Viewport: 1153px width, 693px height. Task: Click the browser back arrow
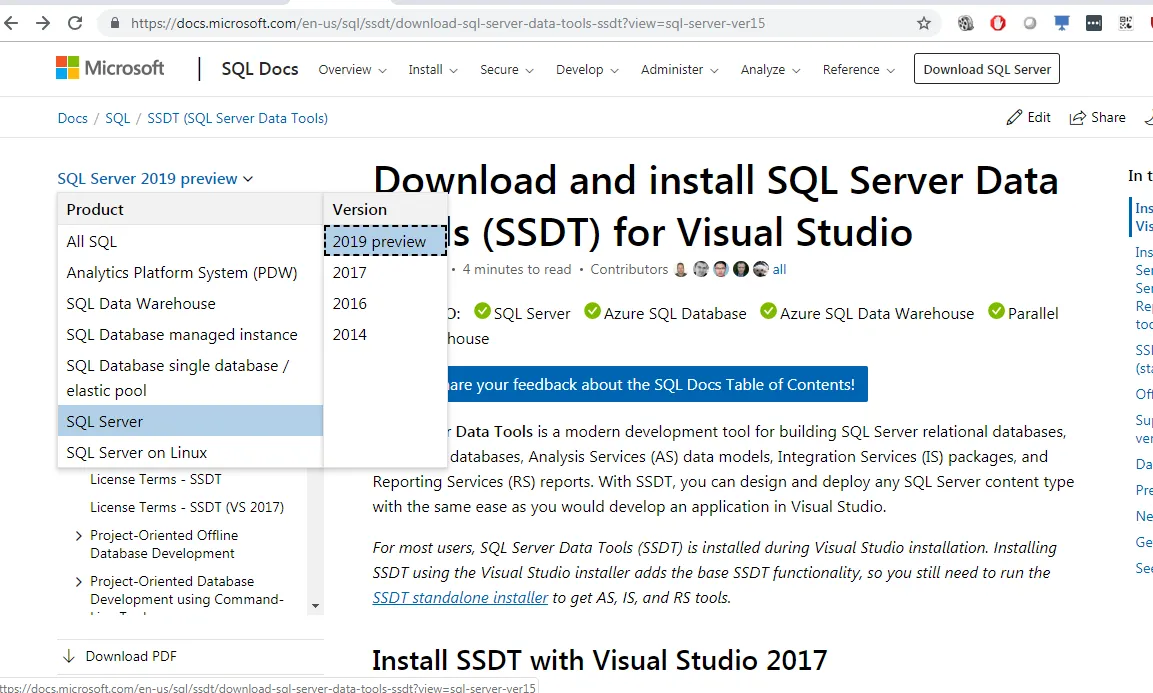point(11,24)
